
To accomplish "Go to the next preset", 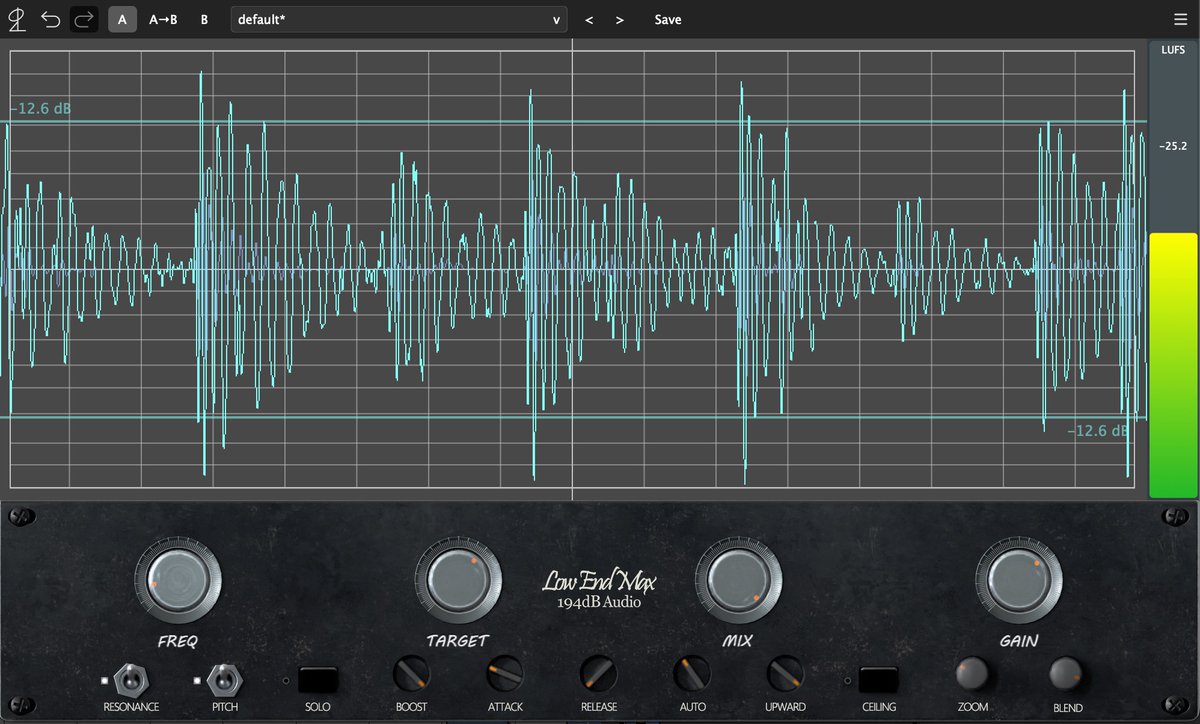I will 620,20.
